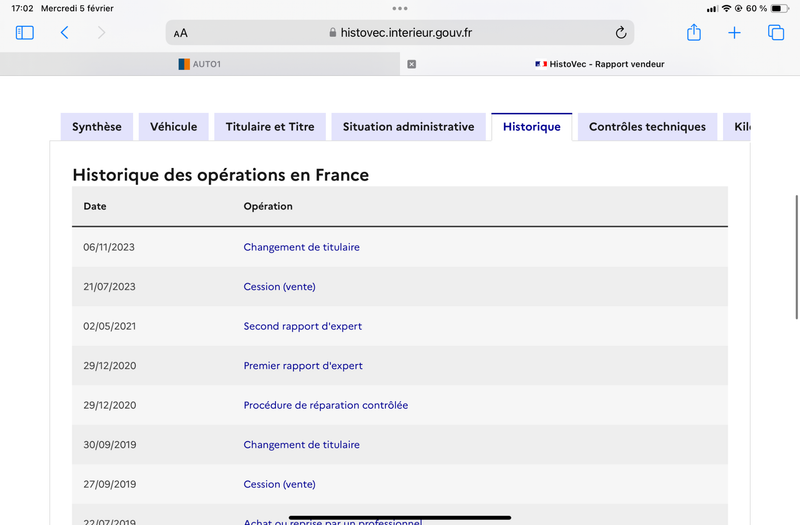This screenshot has height=525, width=800.
Task: Click Procédure de réparation contrôlée link
Action: 326,405
